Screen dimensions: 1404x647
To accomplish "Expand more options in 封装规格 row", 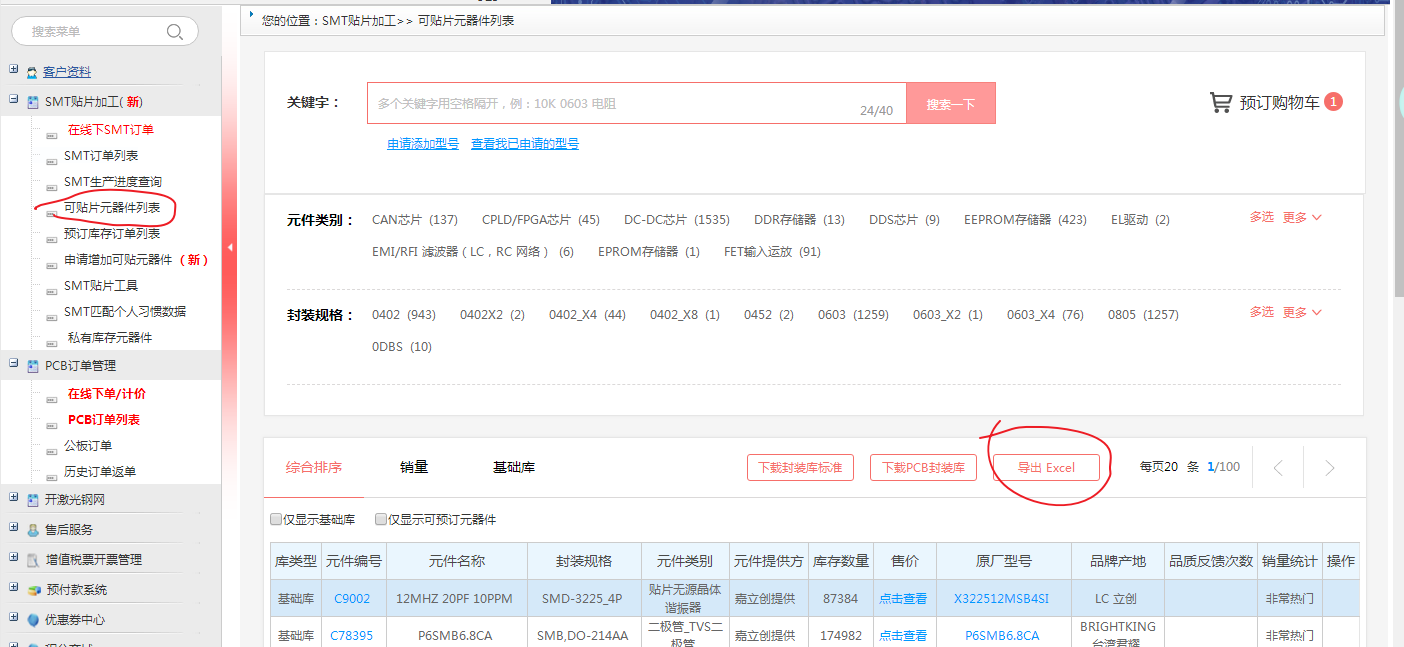I will 1302,313.
